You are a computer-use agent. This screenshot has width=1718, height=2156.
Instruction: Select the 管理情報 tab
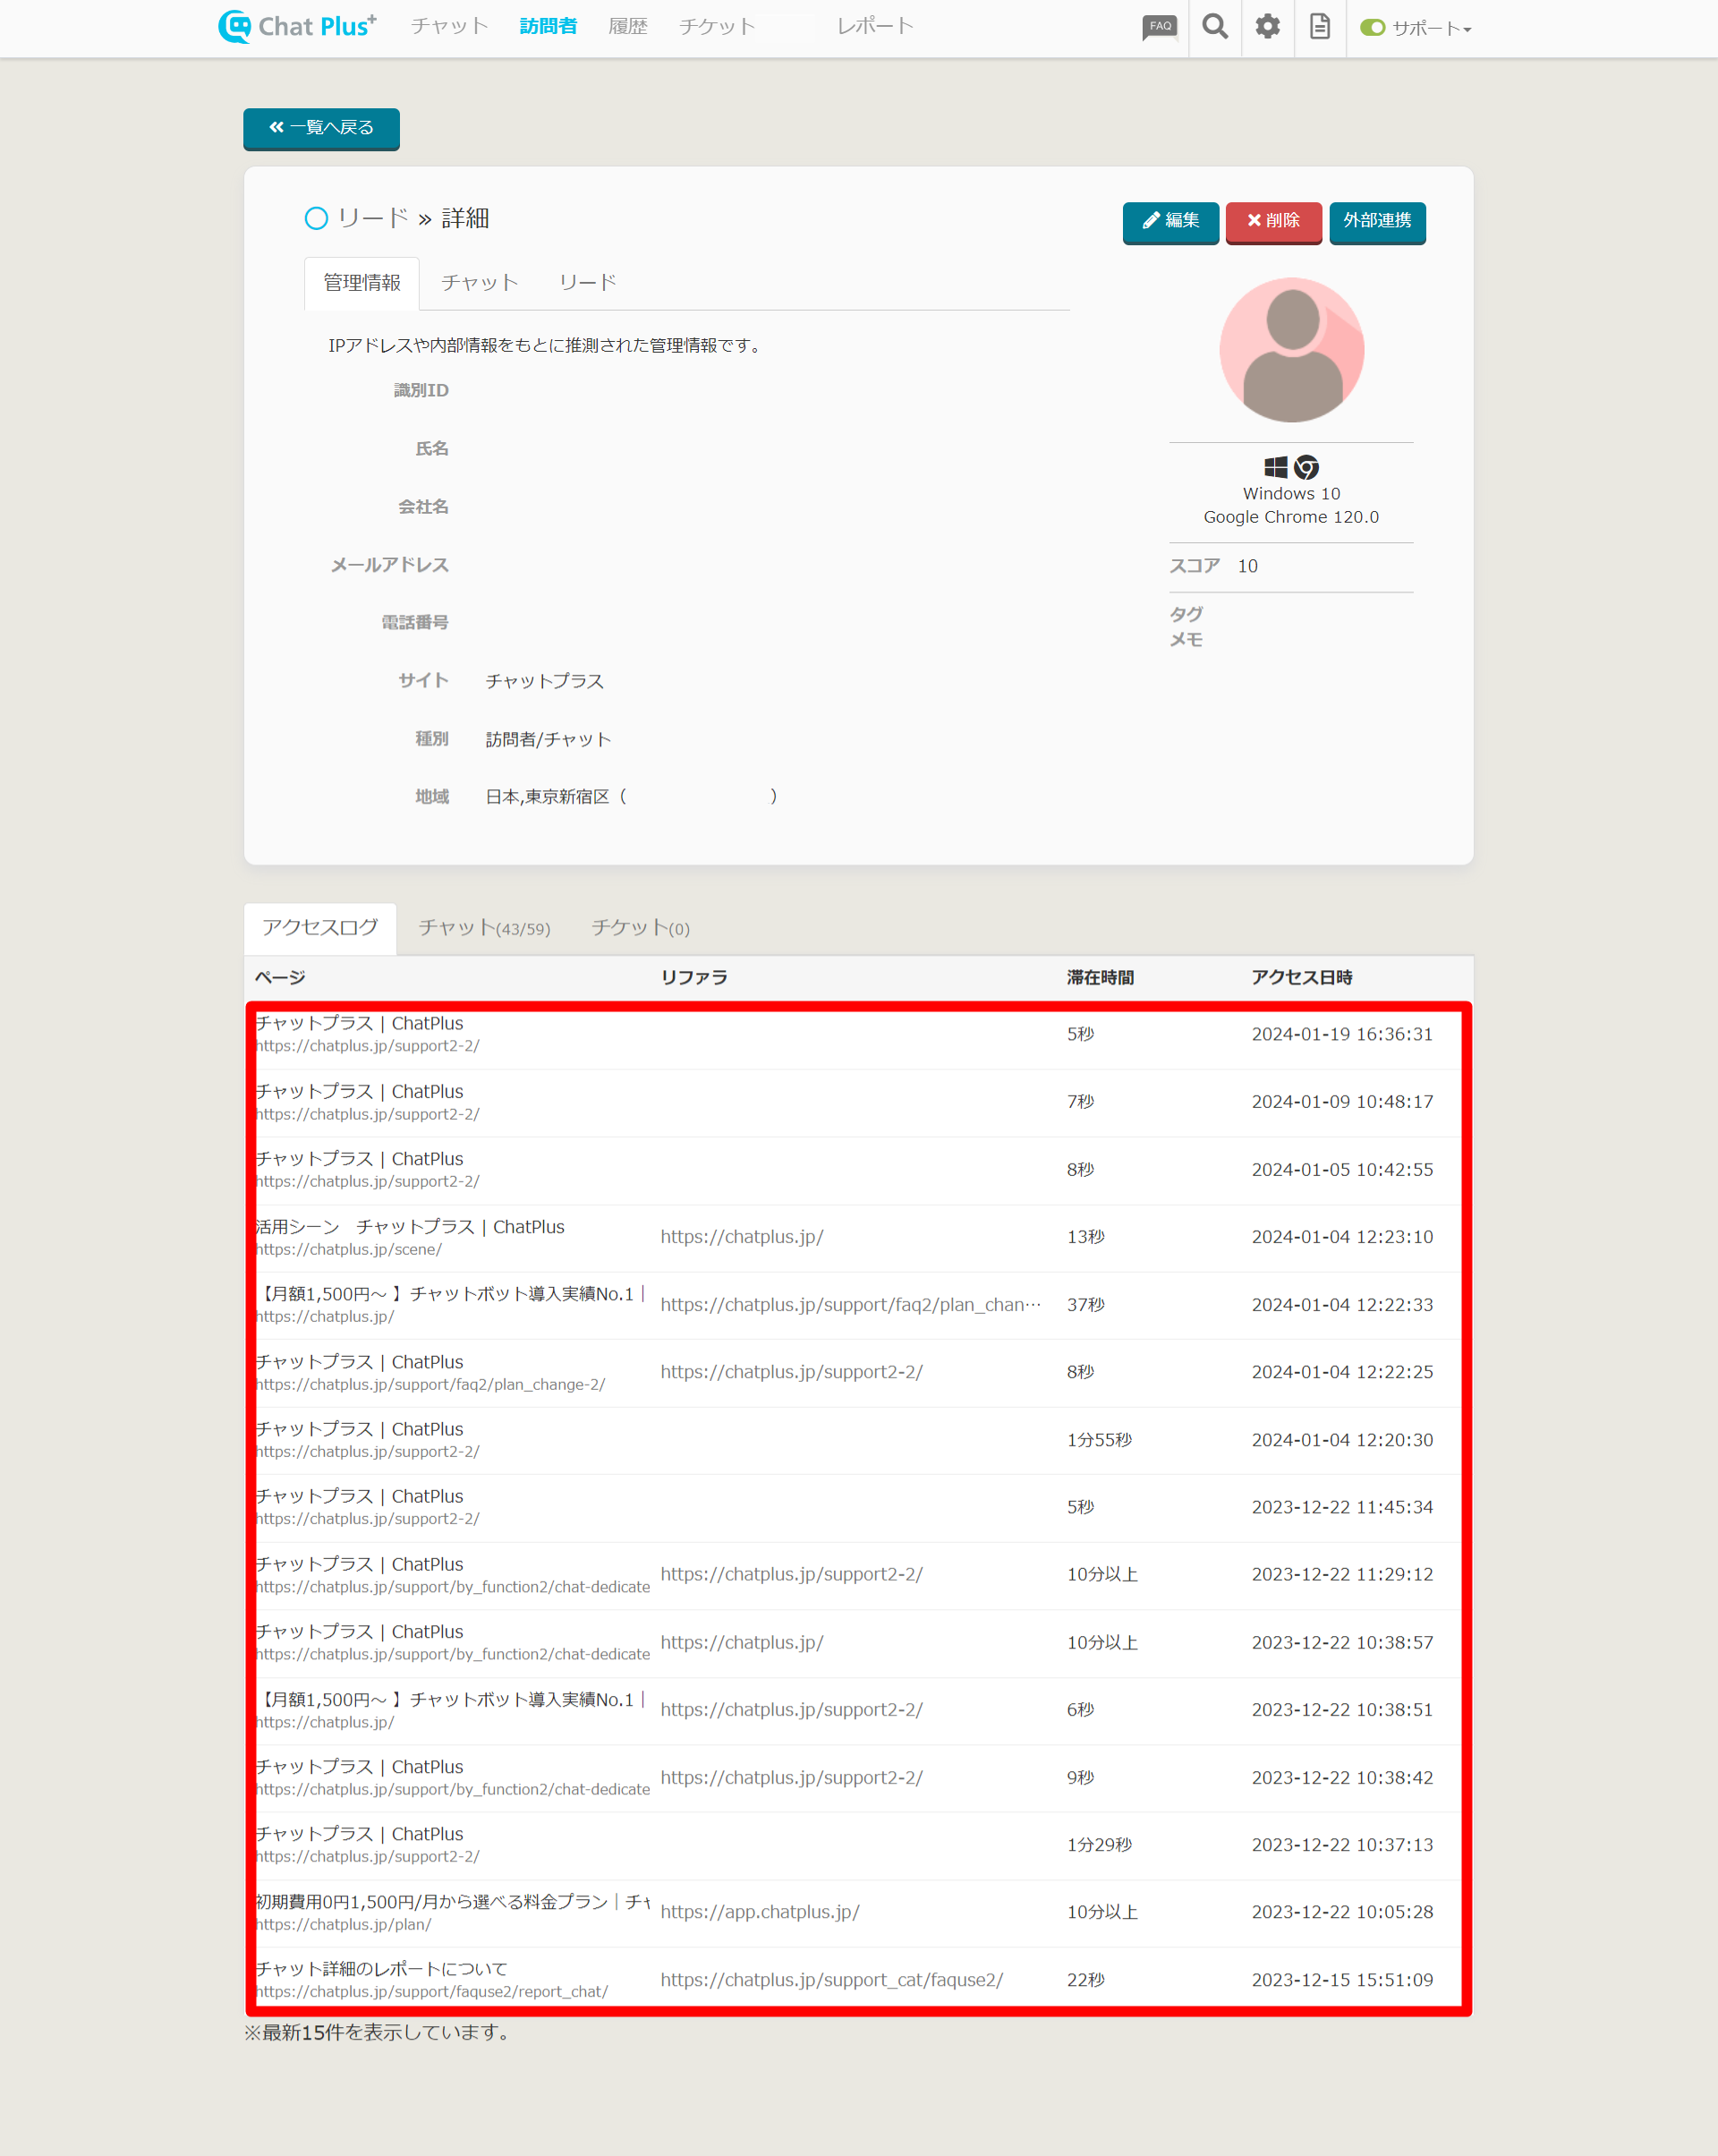[362, 283]
